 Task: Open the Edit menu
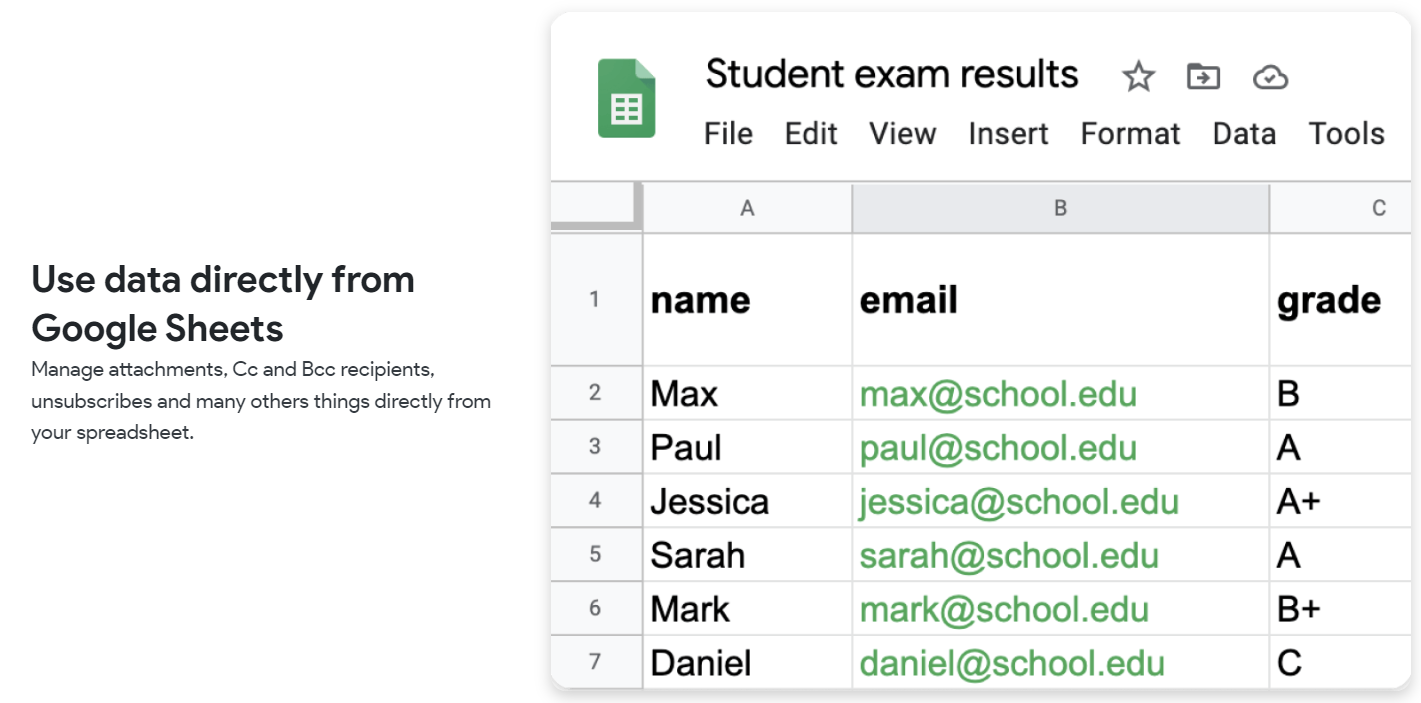tap(811, 134)
